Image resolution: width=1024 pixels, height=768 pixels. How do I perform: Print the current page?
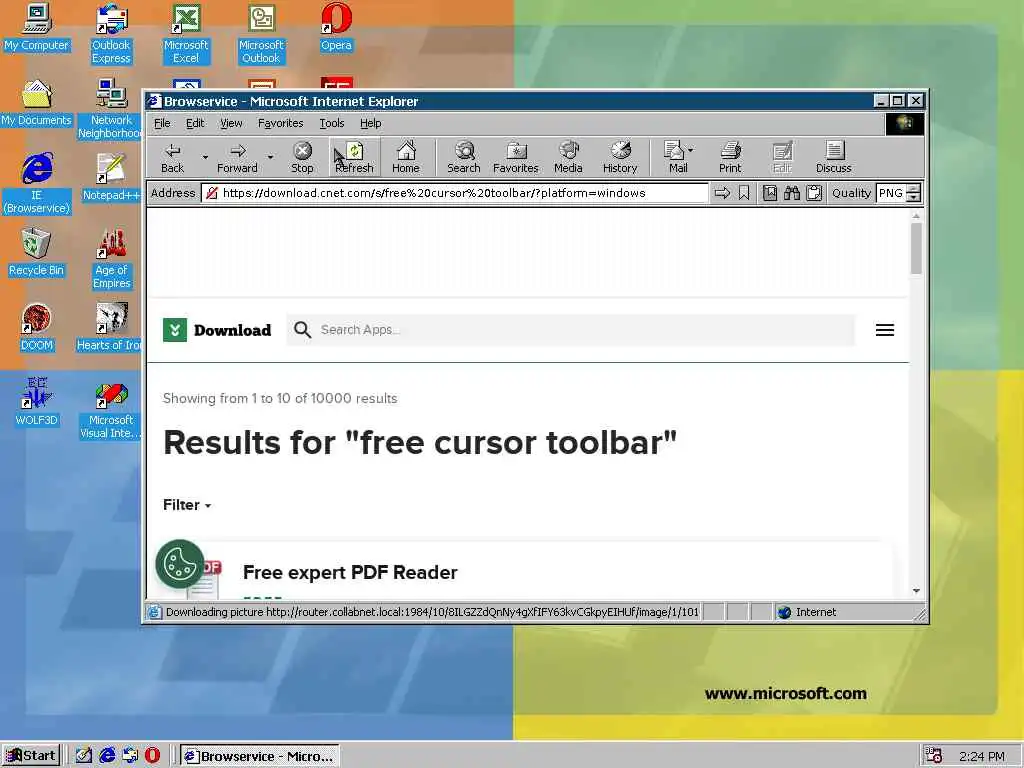(730, 157)
